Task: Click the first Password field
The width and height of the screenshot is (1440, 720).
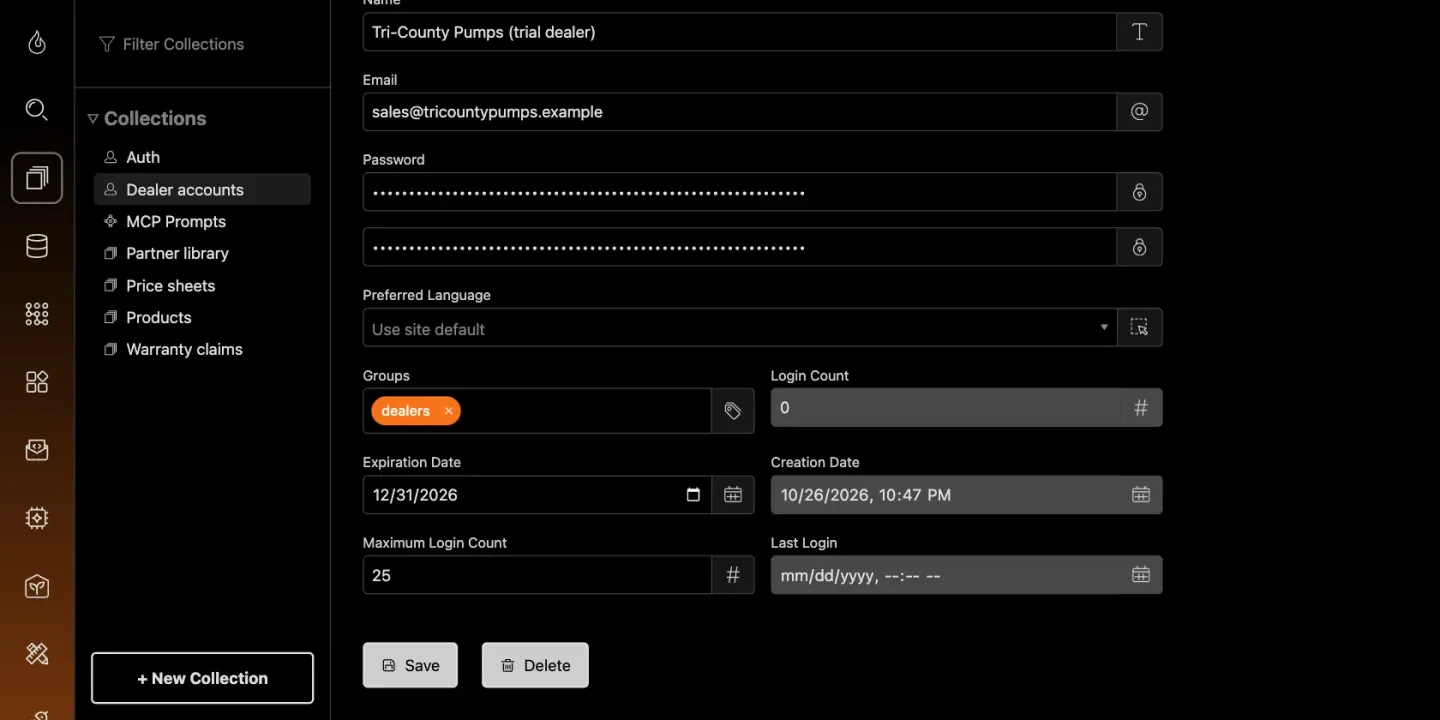Action: tap(740, 192)
